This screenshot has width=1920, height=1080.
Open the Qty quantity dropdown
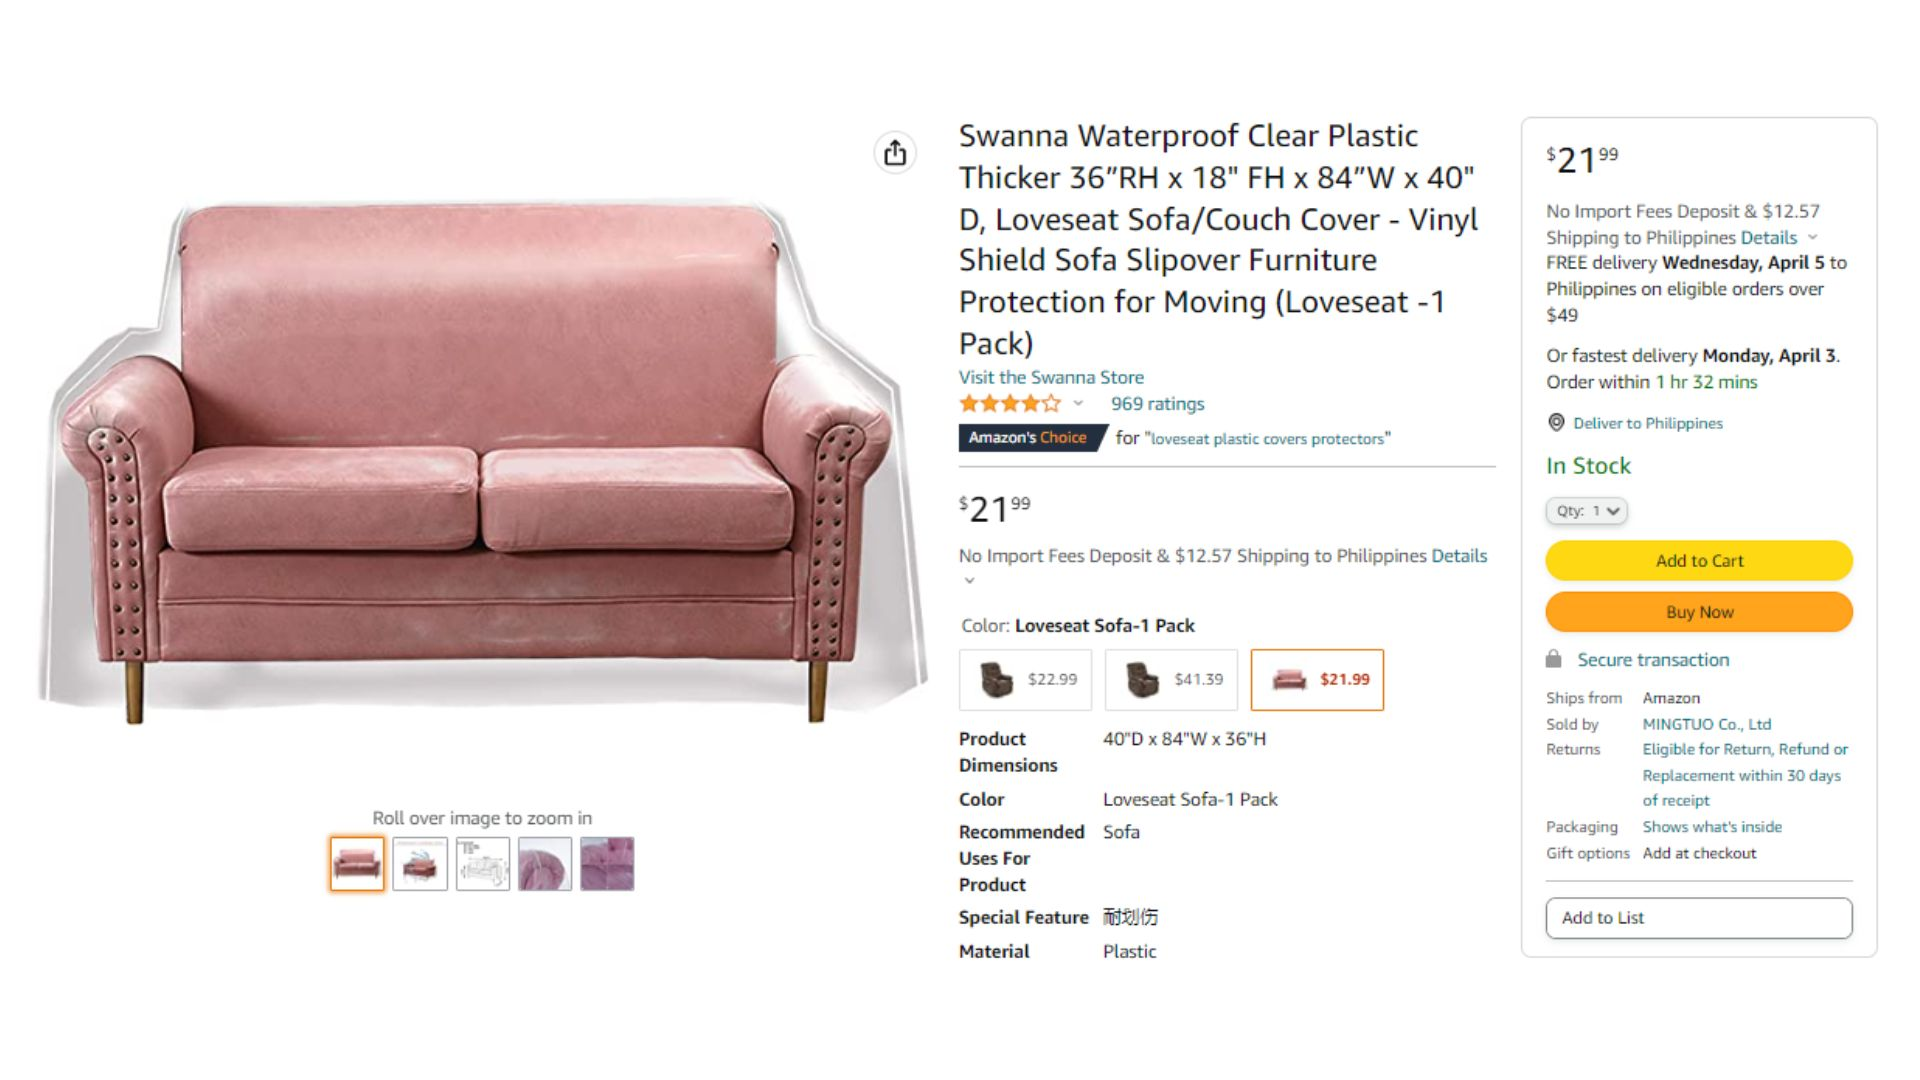pos(1586,511)
